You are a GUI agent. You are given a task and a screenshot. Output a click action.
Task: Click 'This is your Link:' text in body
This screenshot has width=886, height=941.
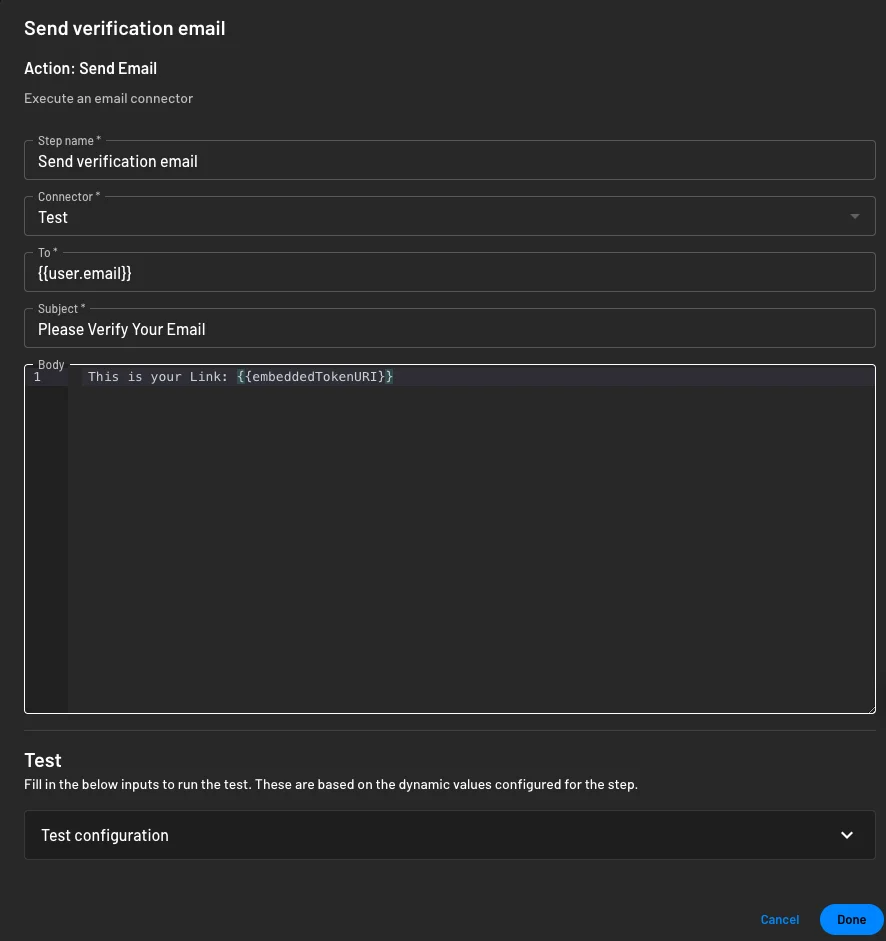(158, 377)
